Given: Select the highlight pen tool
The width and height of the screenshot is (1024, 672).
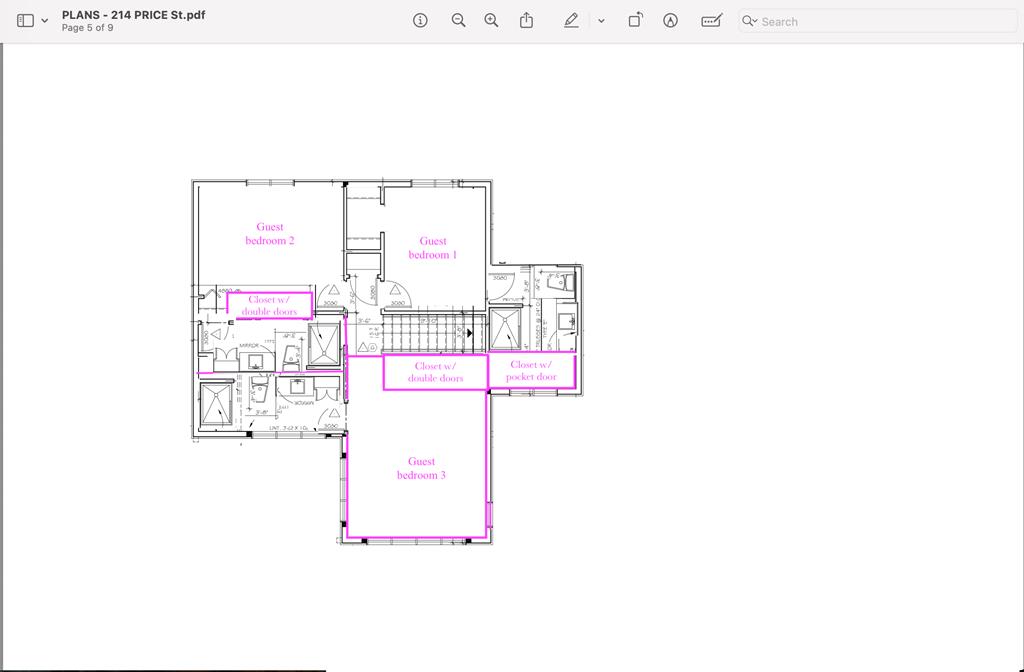Looking at the screenshot, I should 571,21.
